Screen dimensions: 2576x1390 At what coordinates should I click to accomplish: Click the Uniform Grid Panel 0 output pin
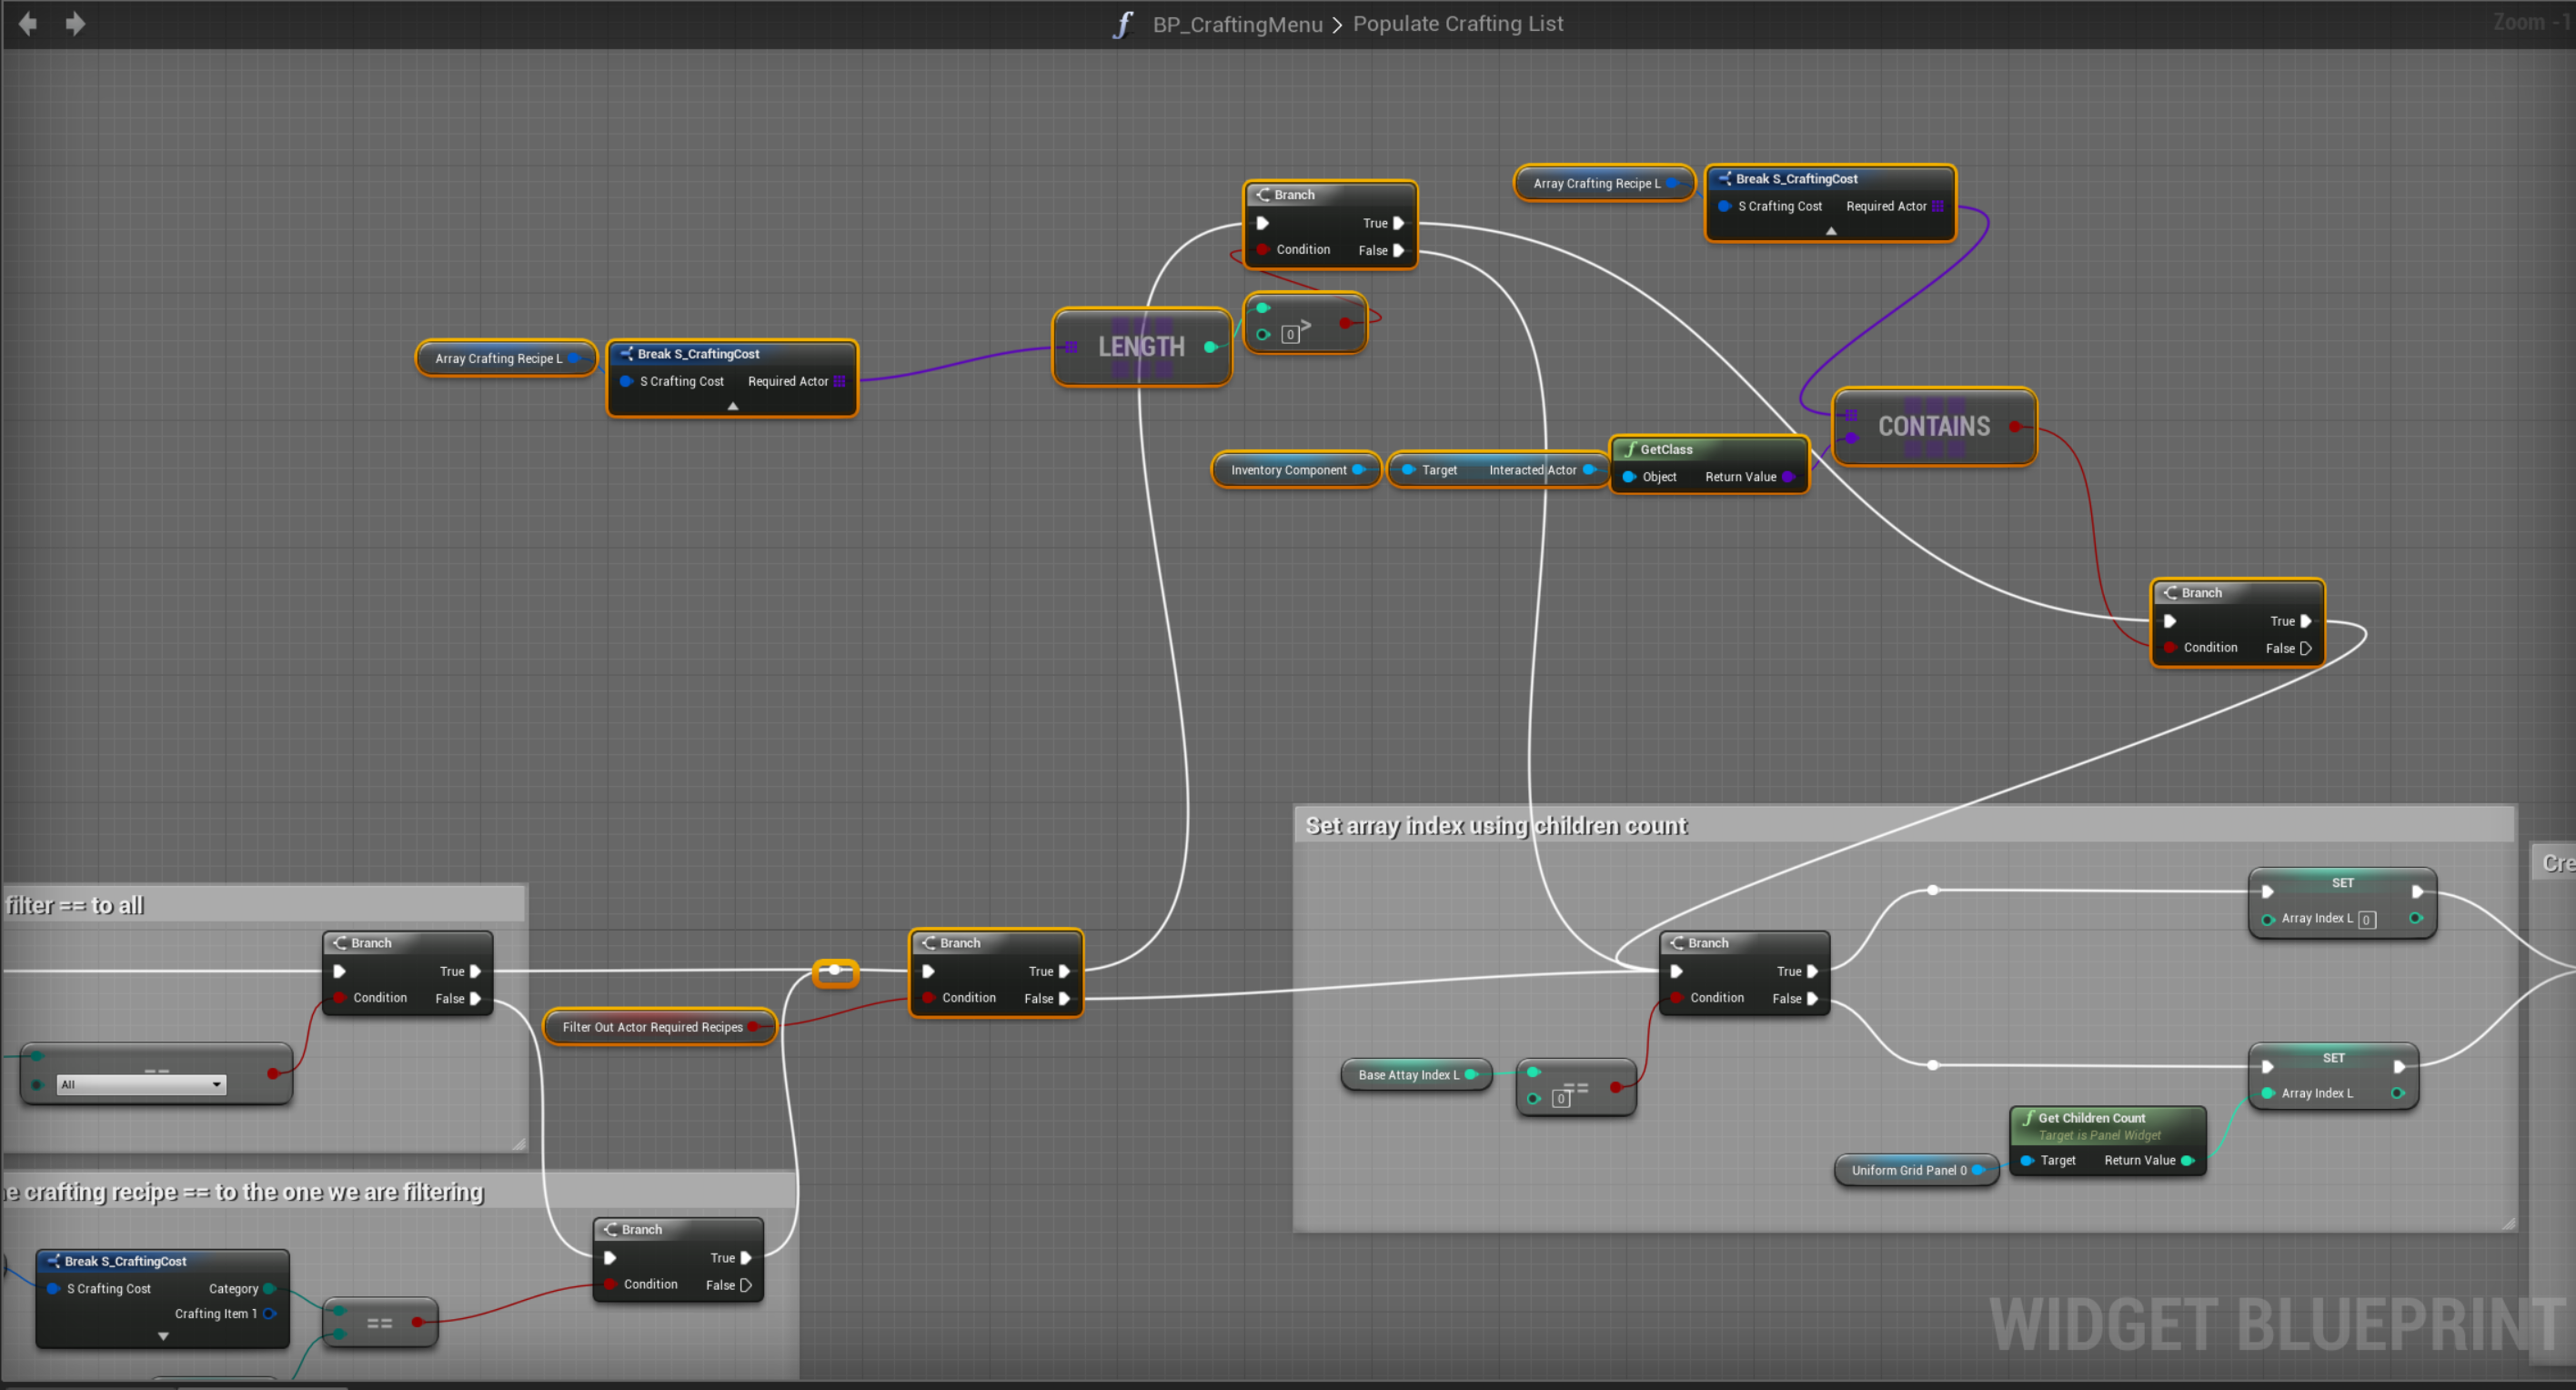tap(1977, 1170)
